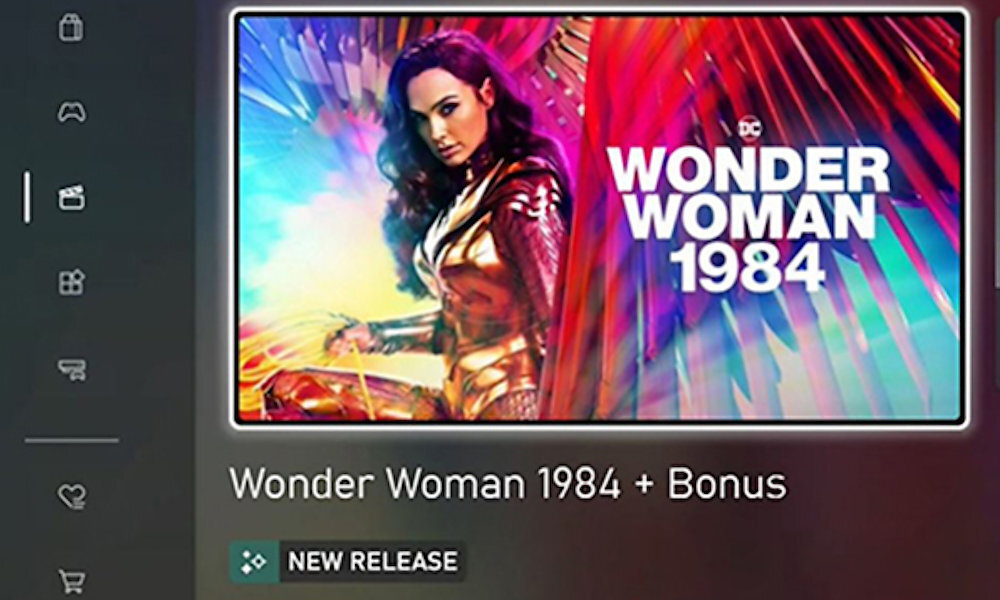
Task: Select the Wonder Woman 1984 featured artwork
Action: [x=599, y=218]
